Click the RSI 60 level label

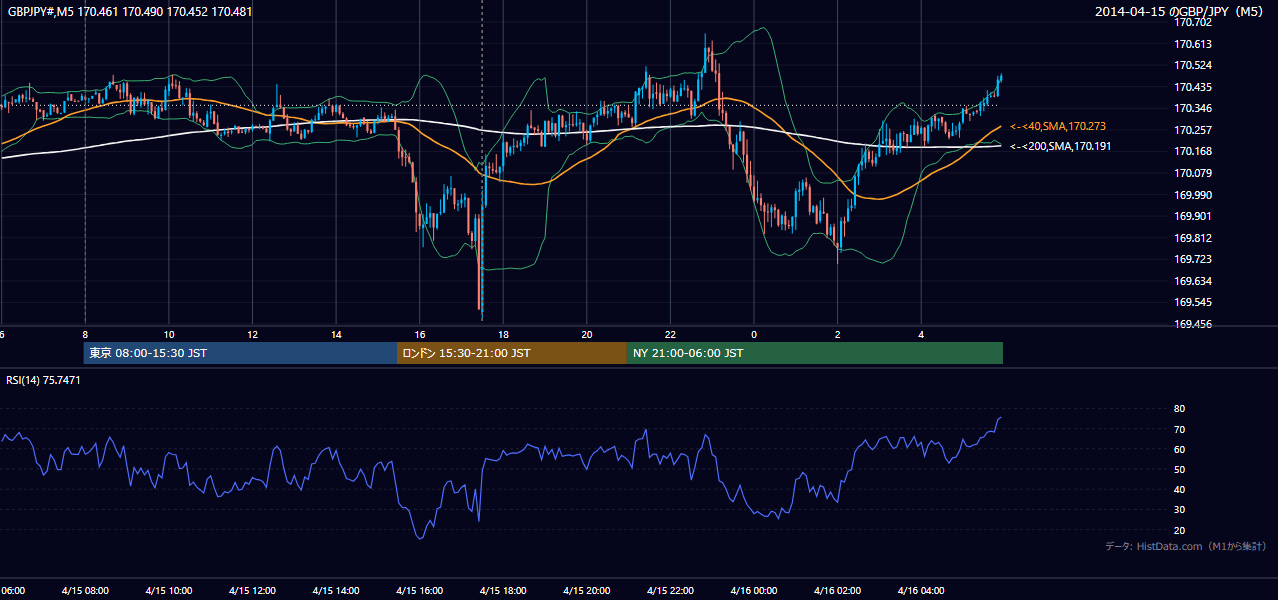(x=1180, y=449)
